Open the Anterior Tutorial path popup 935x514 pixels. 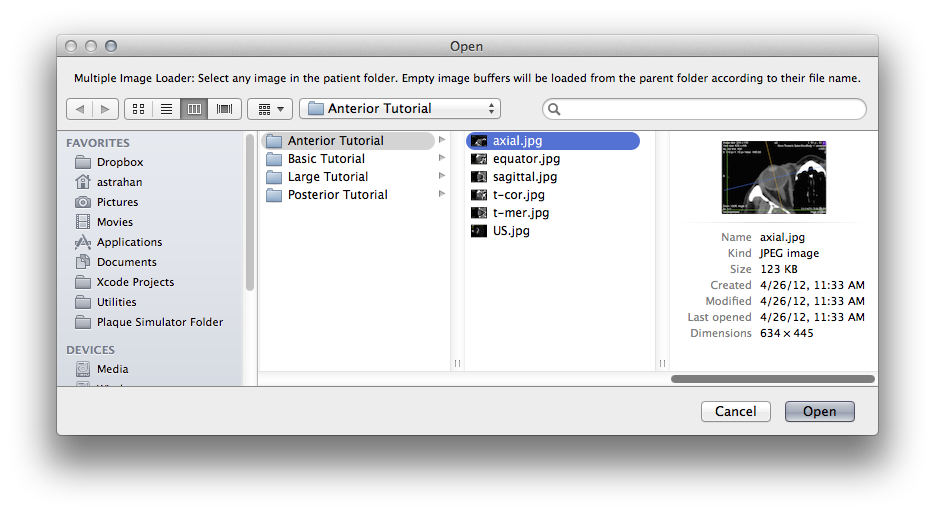400,109
